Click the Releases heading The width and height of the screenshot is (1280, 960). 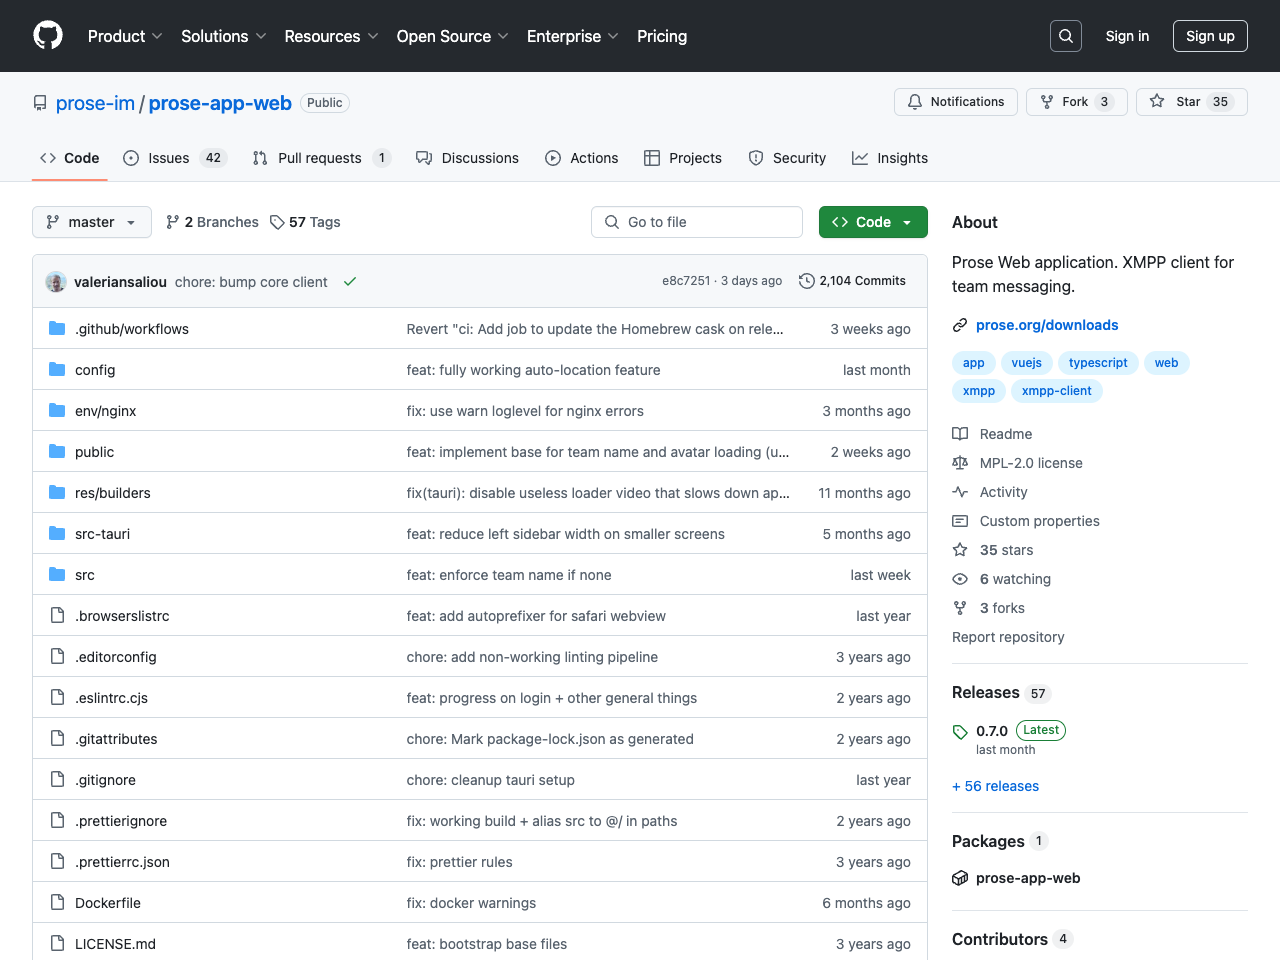pyautogui.click(x=986, y=692)
